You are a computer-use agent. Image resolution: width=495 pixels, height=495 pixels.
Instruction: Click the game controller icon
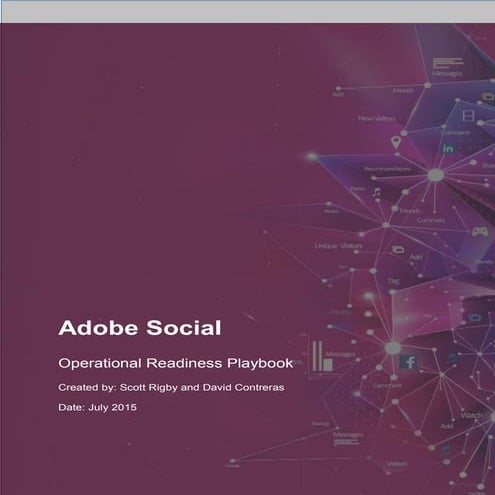point(480,231)
